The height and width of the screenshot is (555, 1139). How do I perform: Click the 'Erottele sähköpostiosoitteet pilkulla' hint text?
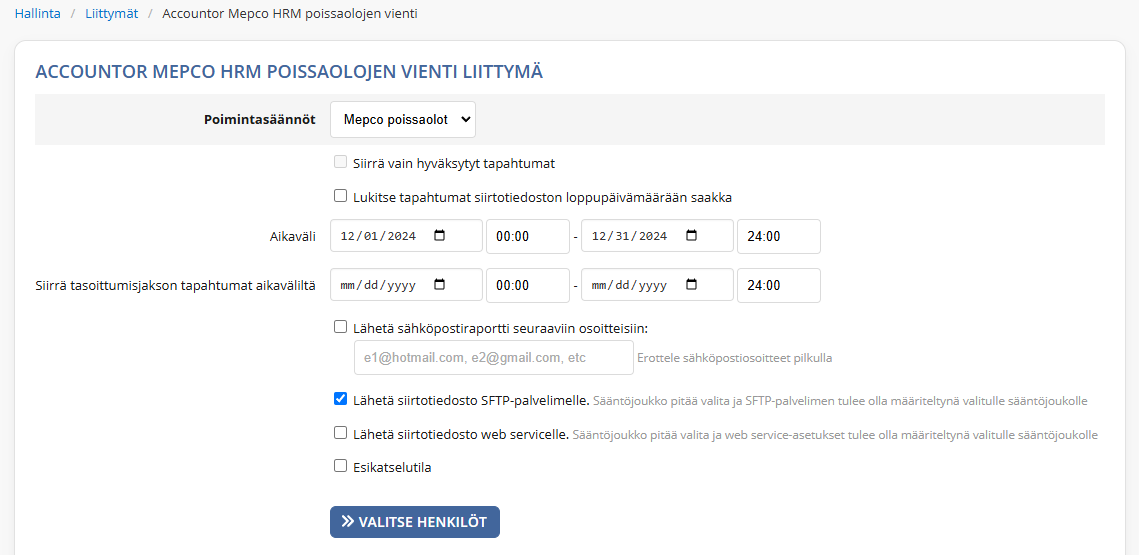pos(735,358)
